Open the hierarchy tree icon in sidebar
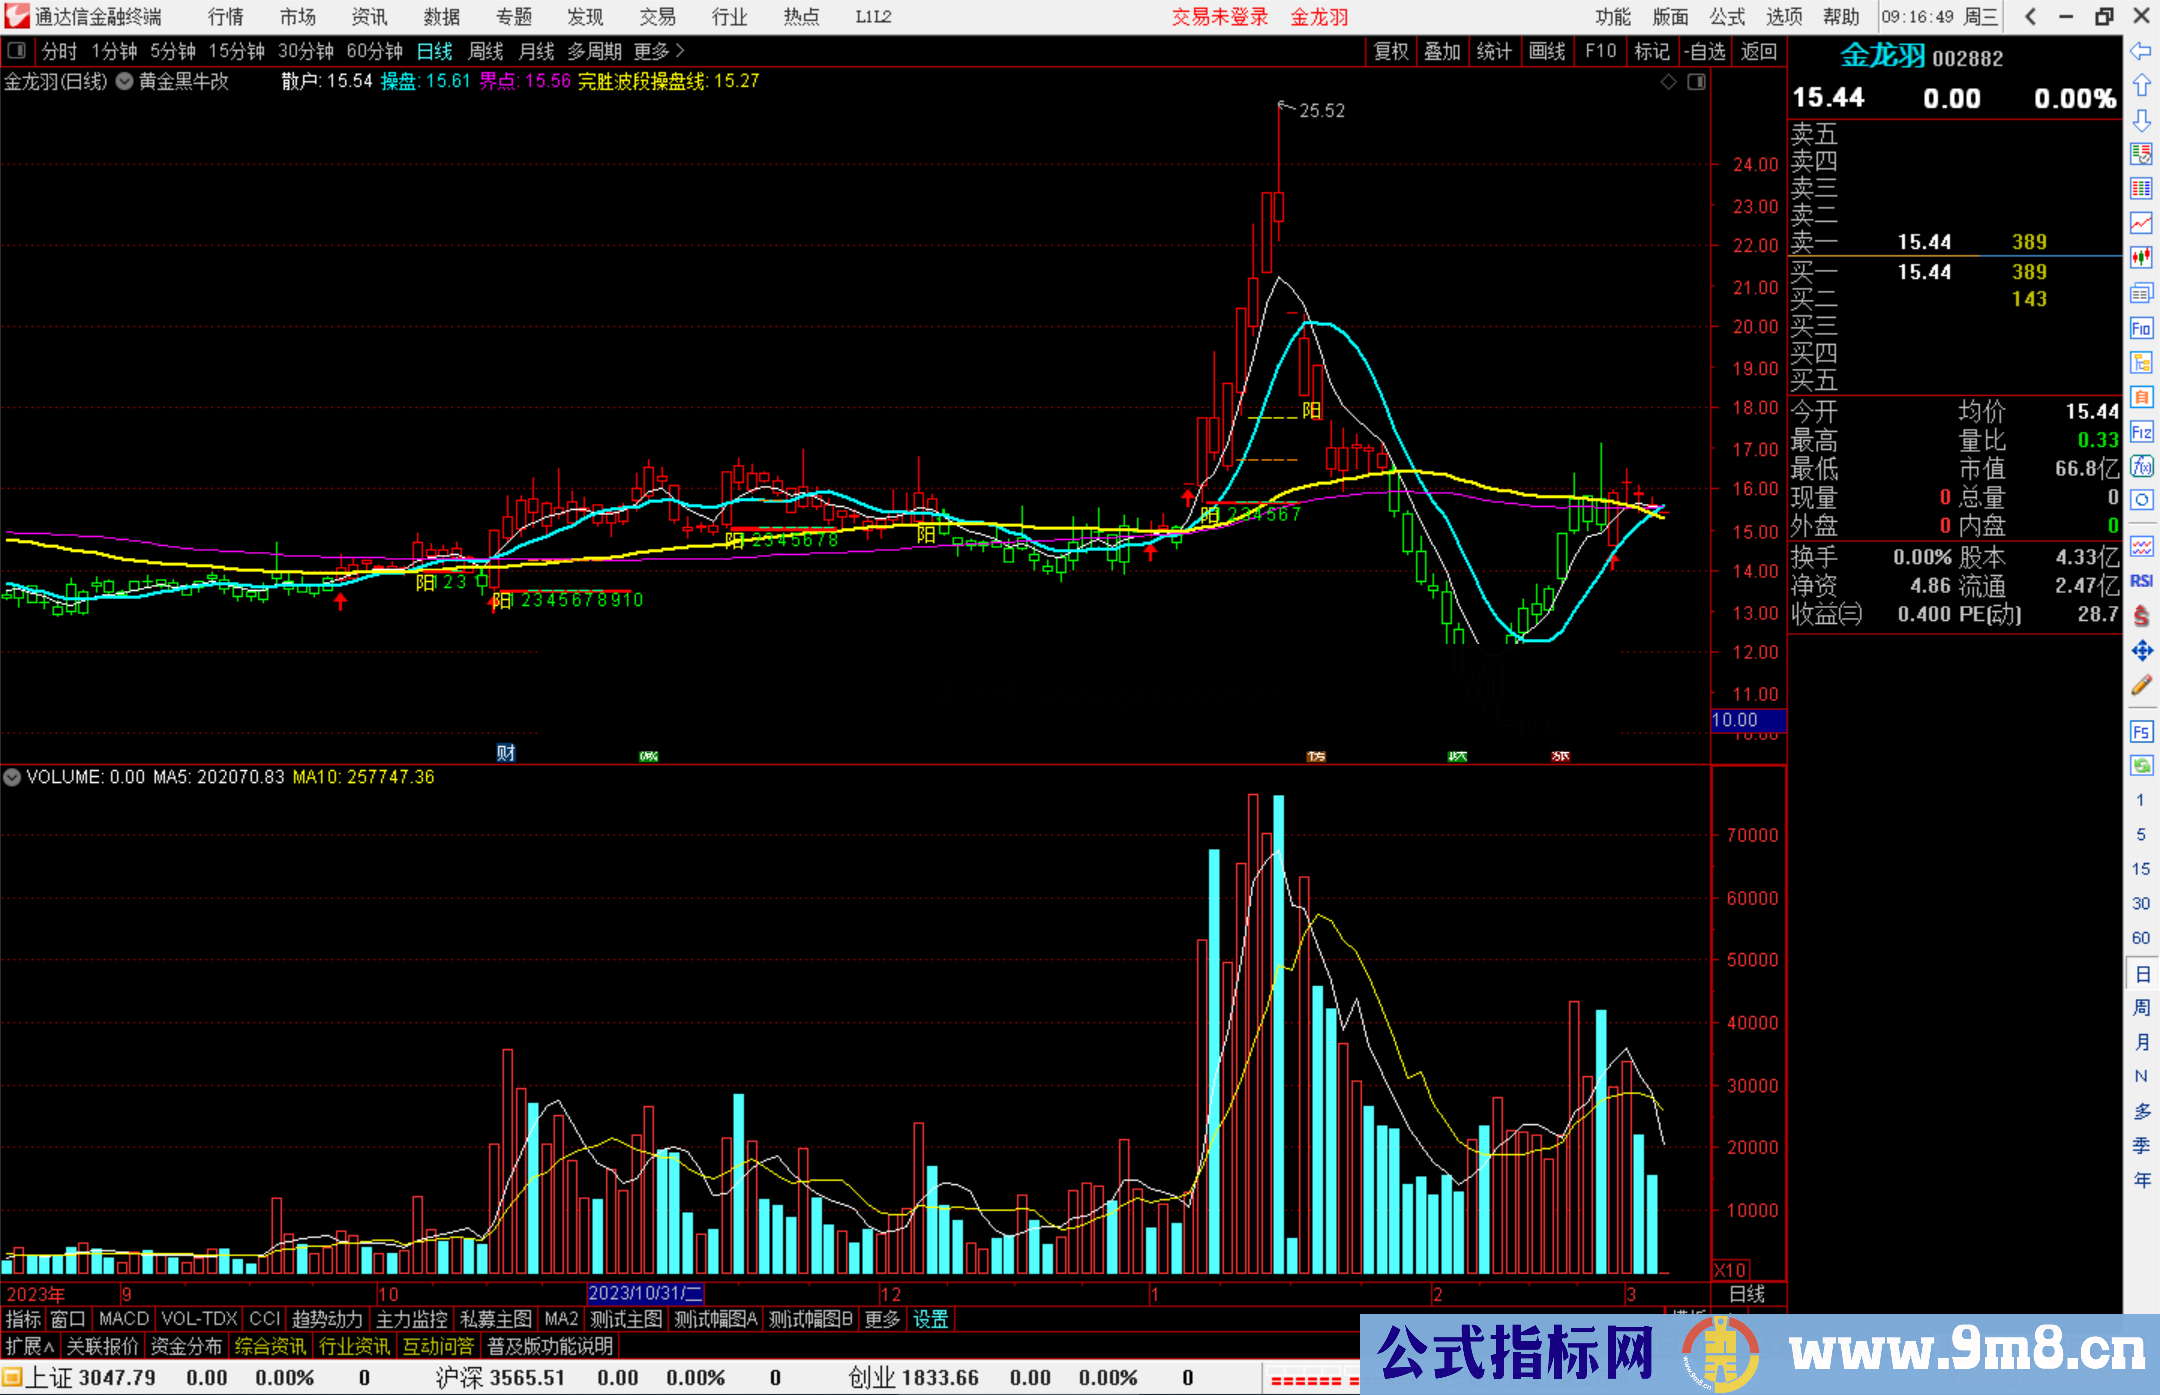Viewport: 2160px width, 1395px height. (2141, 363)
